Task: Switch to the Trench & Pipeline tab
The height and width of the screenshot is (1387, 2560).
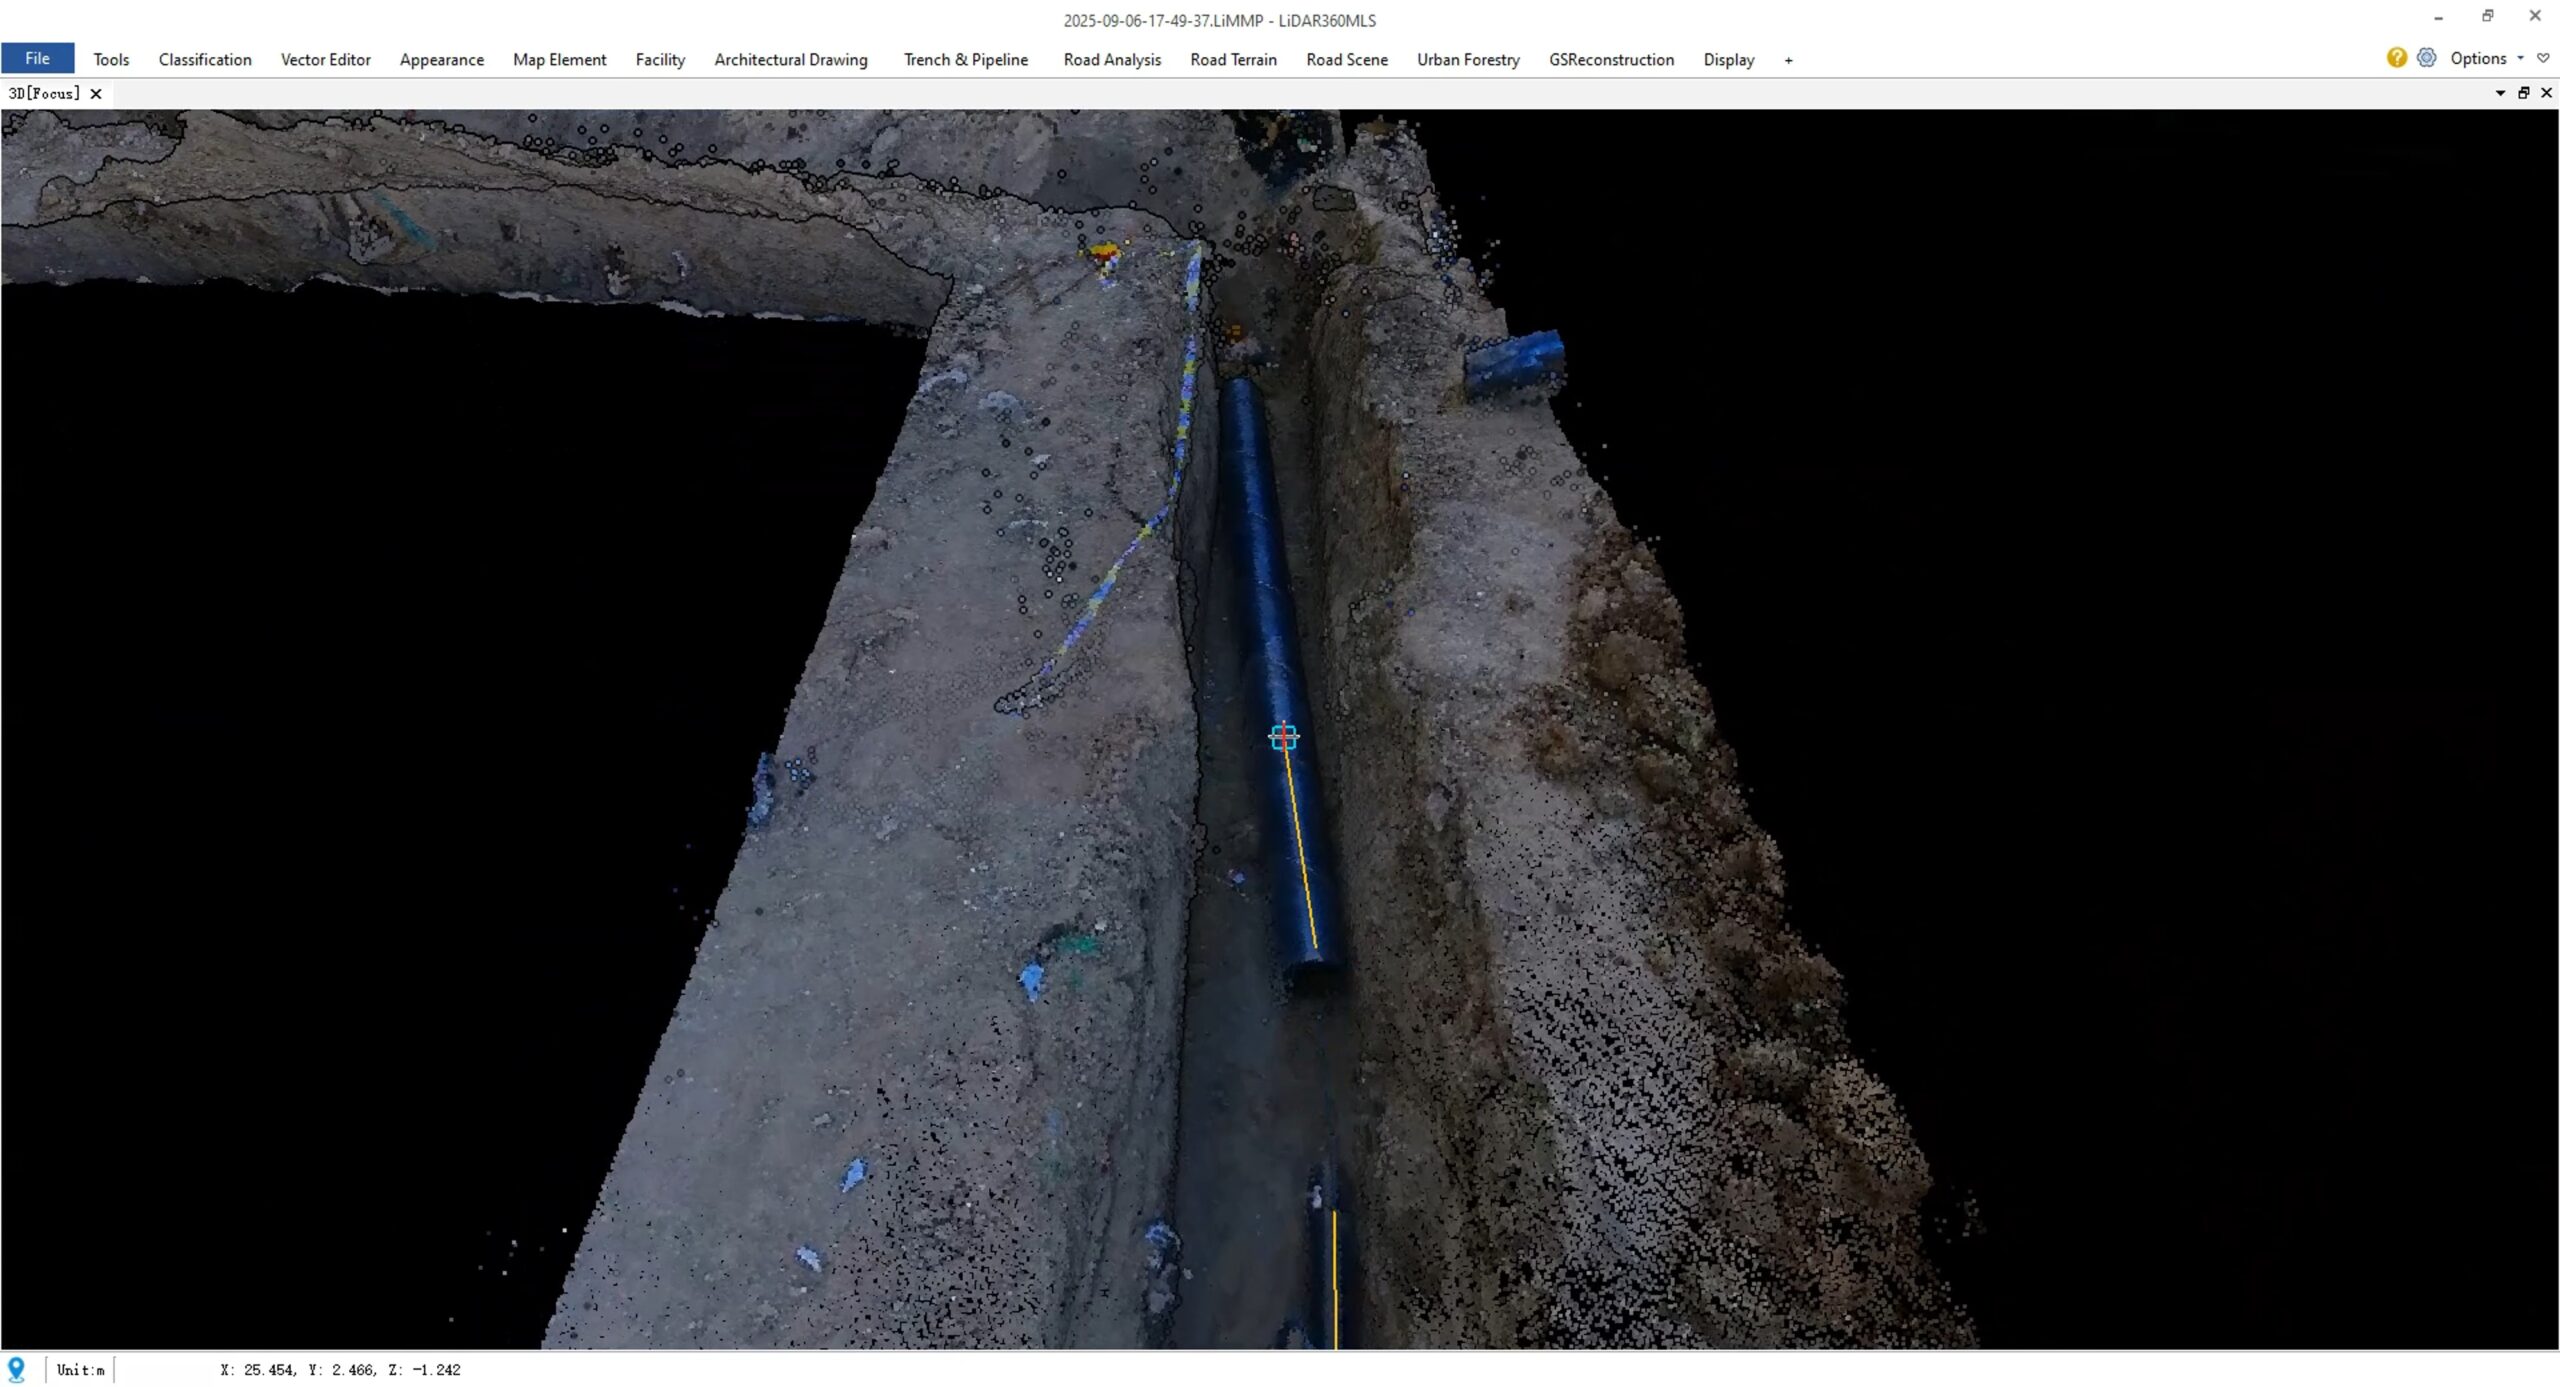Action: pyautogui.click(x=965, y=60)
